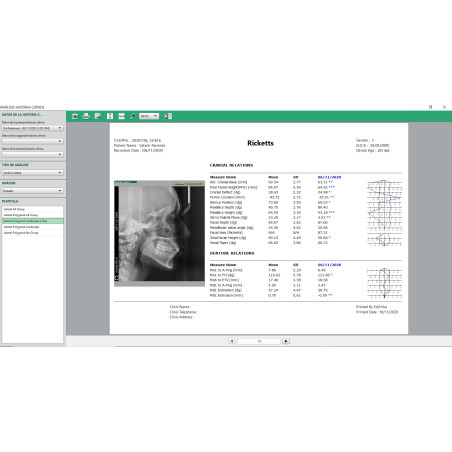The image size is (452, 452).
Task: Open the Tipo de Análisis dropdown
Action: (x=32, y=173)
